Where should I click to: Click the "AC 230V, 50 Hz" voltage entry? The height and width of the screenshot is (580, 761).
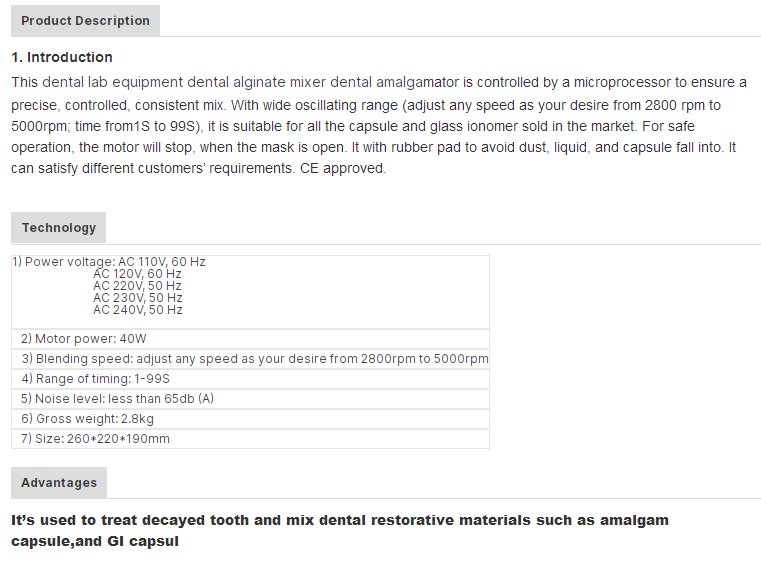(x=138, y=298)
